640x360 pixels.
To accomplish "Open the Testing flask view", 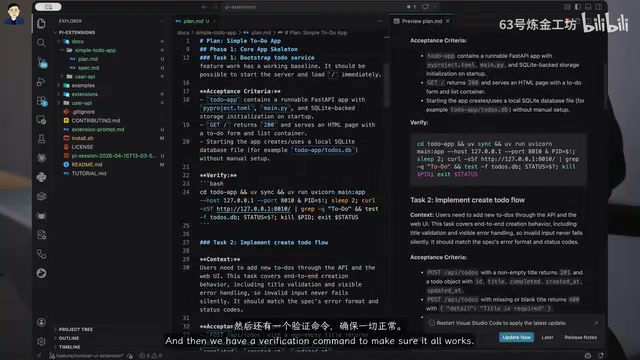I will pyautogui.click(x=41, y=139).
